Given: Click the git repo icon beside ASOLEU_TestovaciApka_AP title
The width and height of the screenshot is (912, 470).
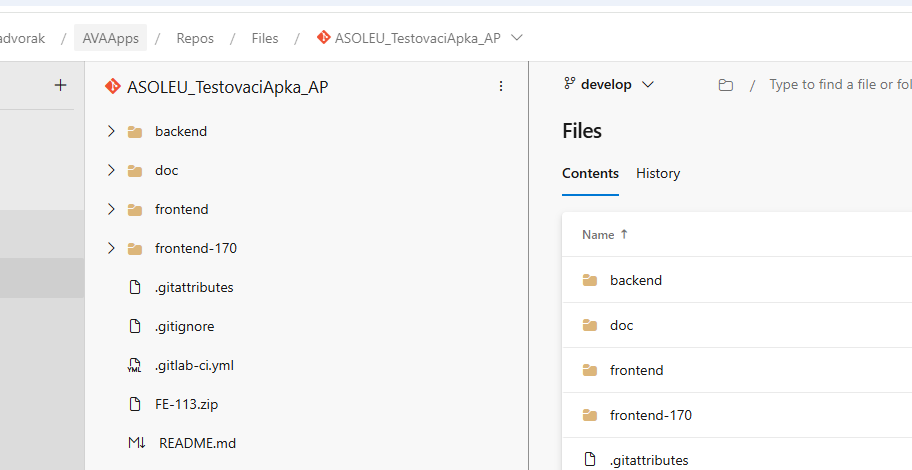Looking at the screenshot, I should point(113,87).
